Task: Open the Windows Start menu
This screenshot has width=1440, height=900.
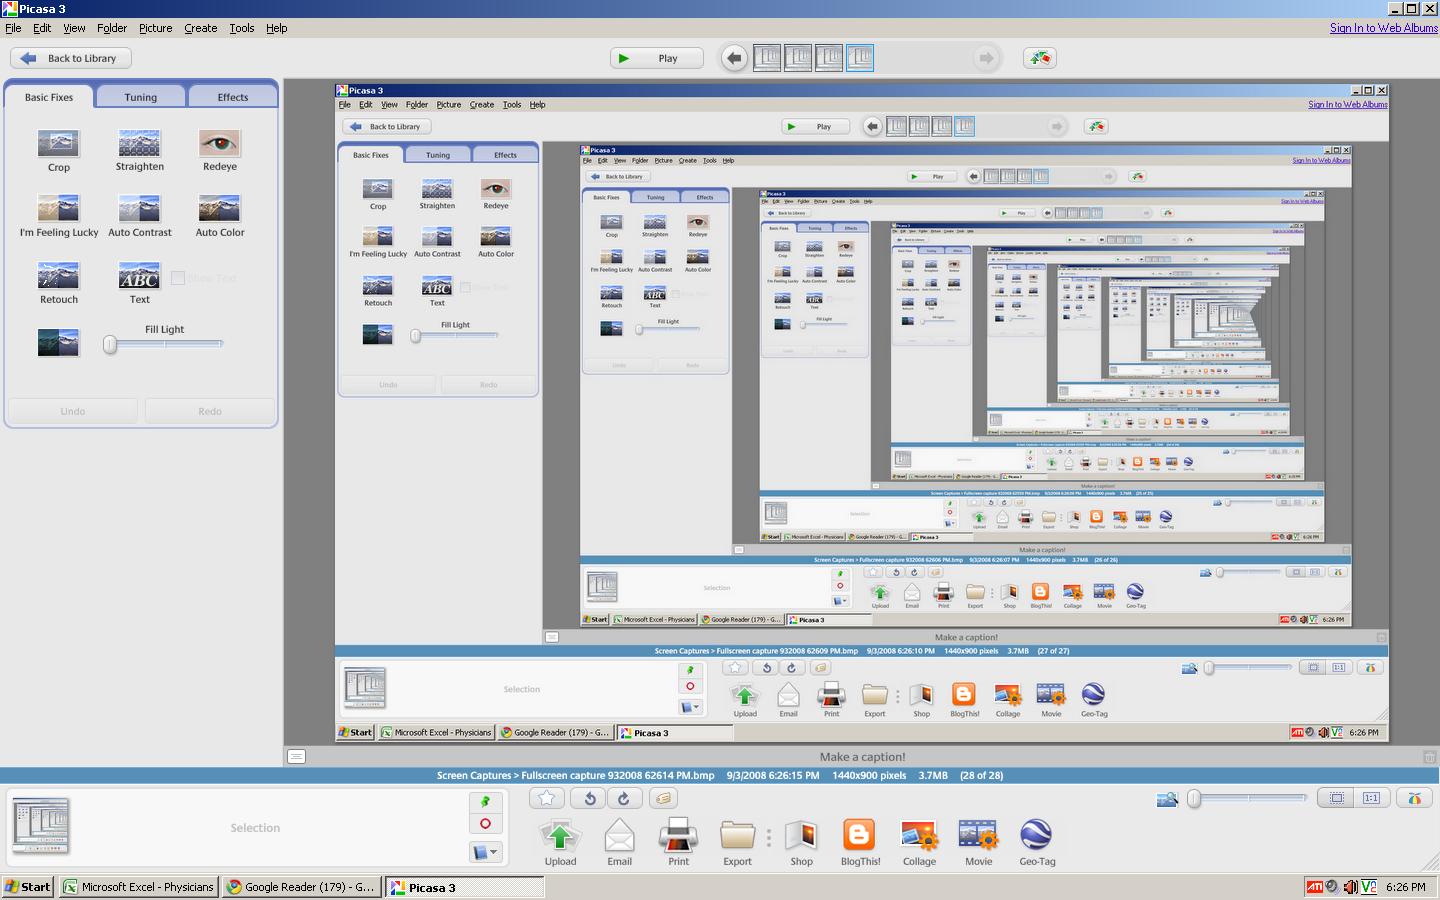Action: (x=27, y=886)
